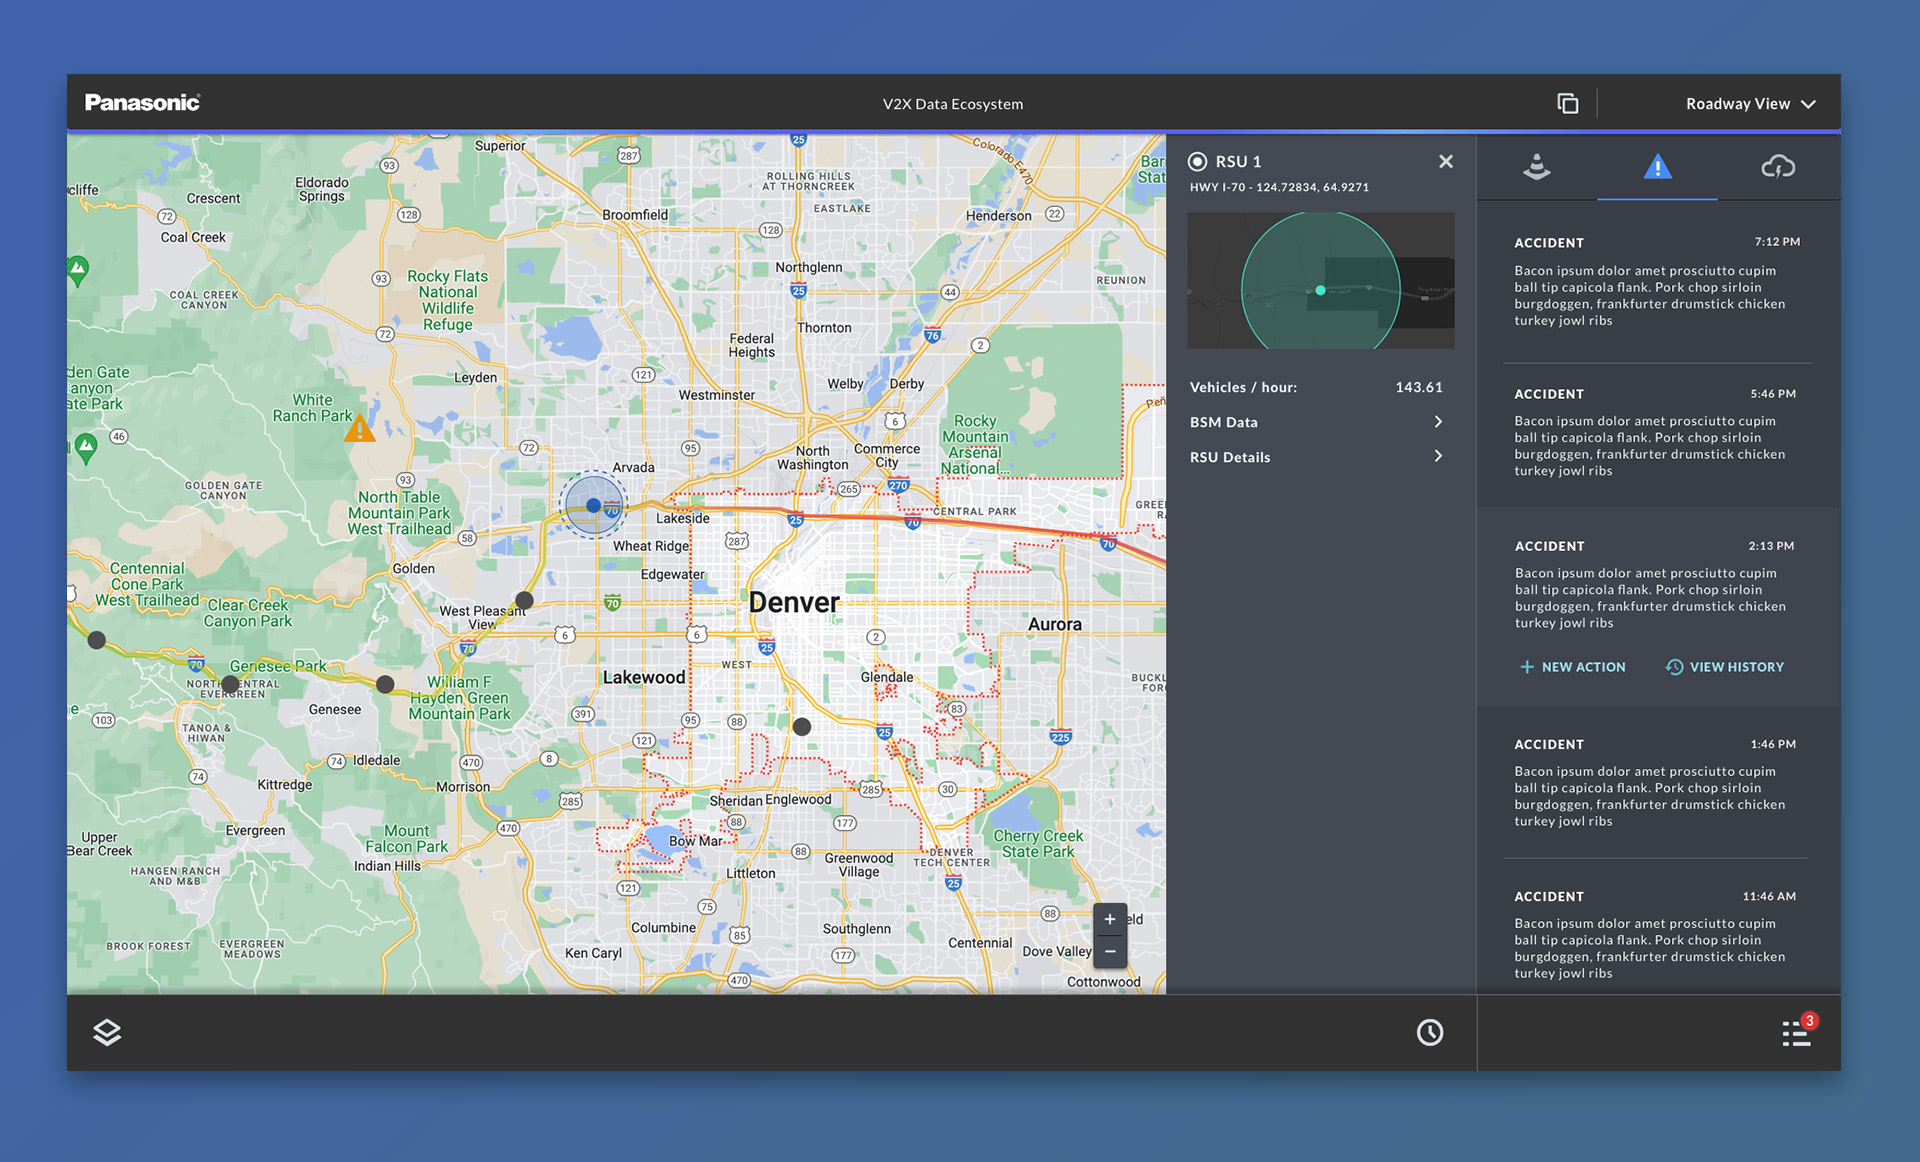This screenshot has height=1162, width=1920.
Task: Click the View History link
Action: [x=1725, y=667]
